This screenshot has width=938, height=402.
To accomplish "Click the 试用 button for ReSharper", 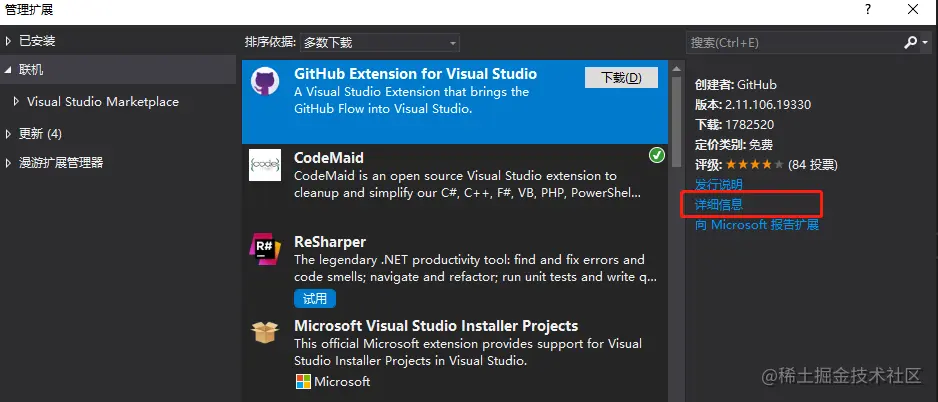I will pyautogui.click(x=315, y=298).
